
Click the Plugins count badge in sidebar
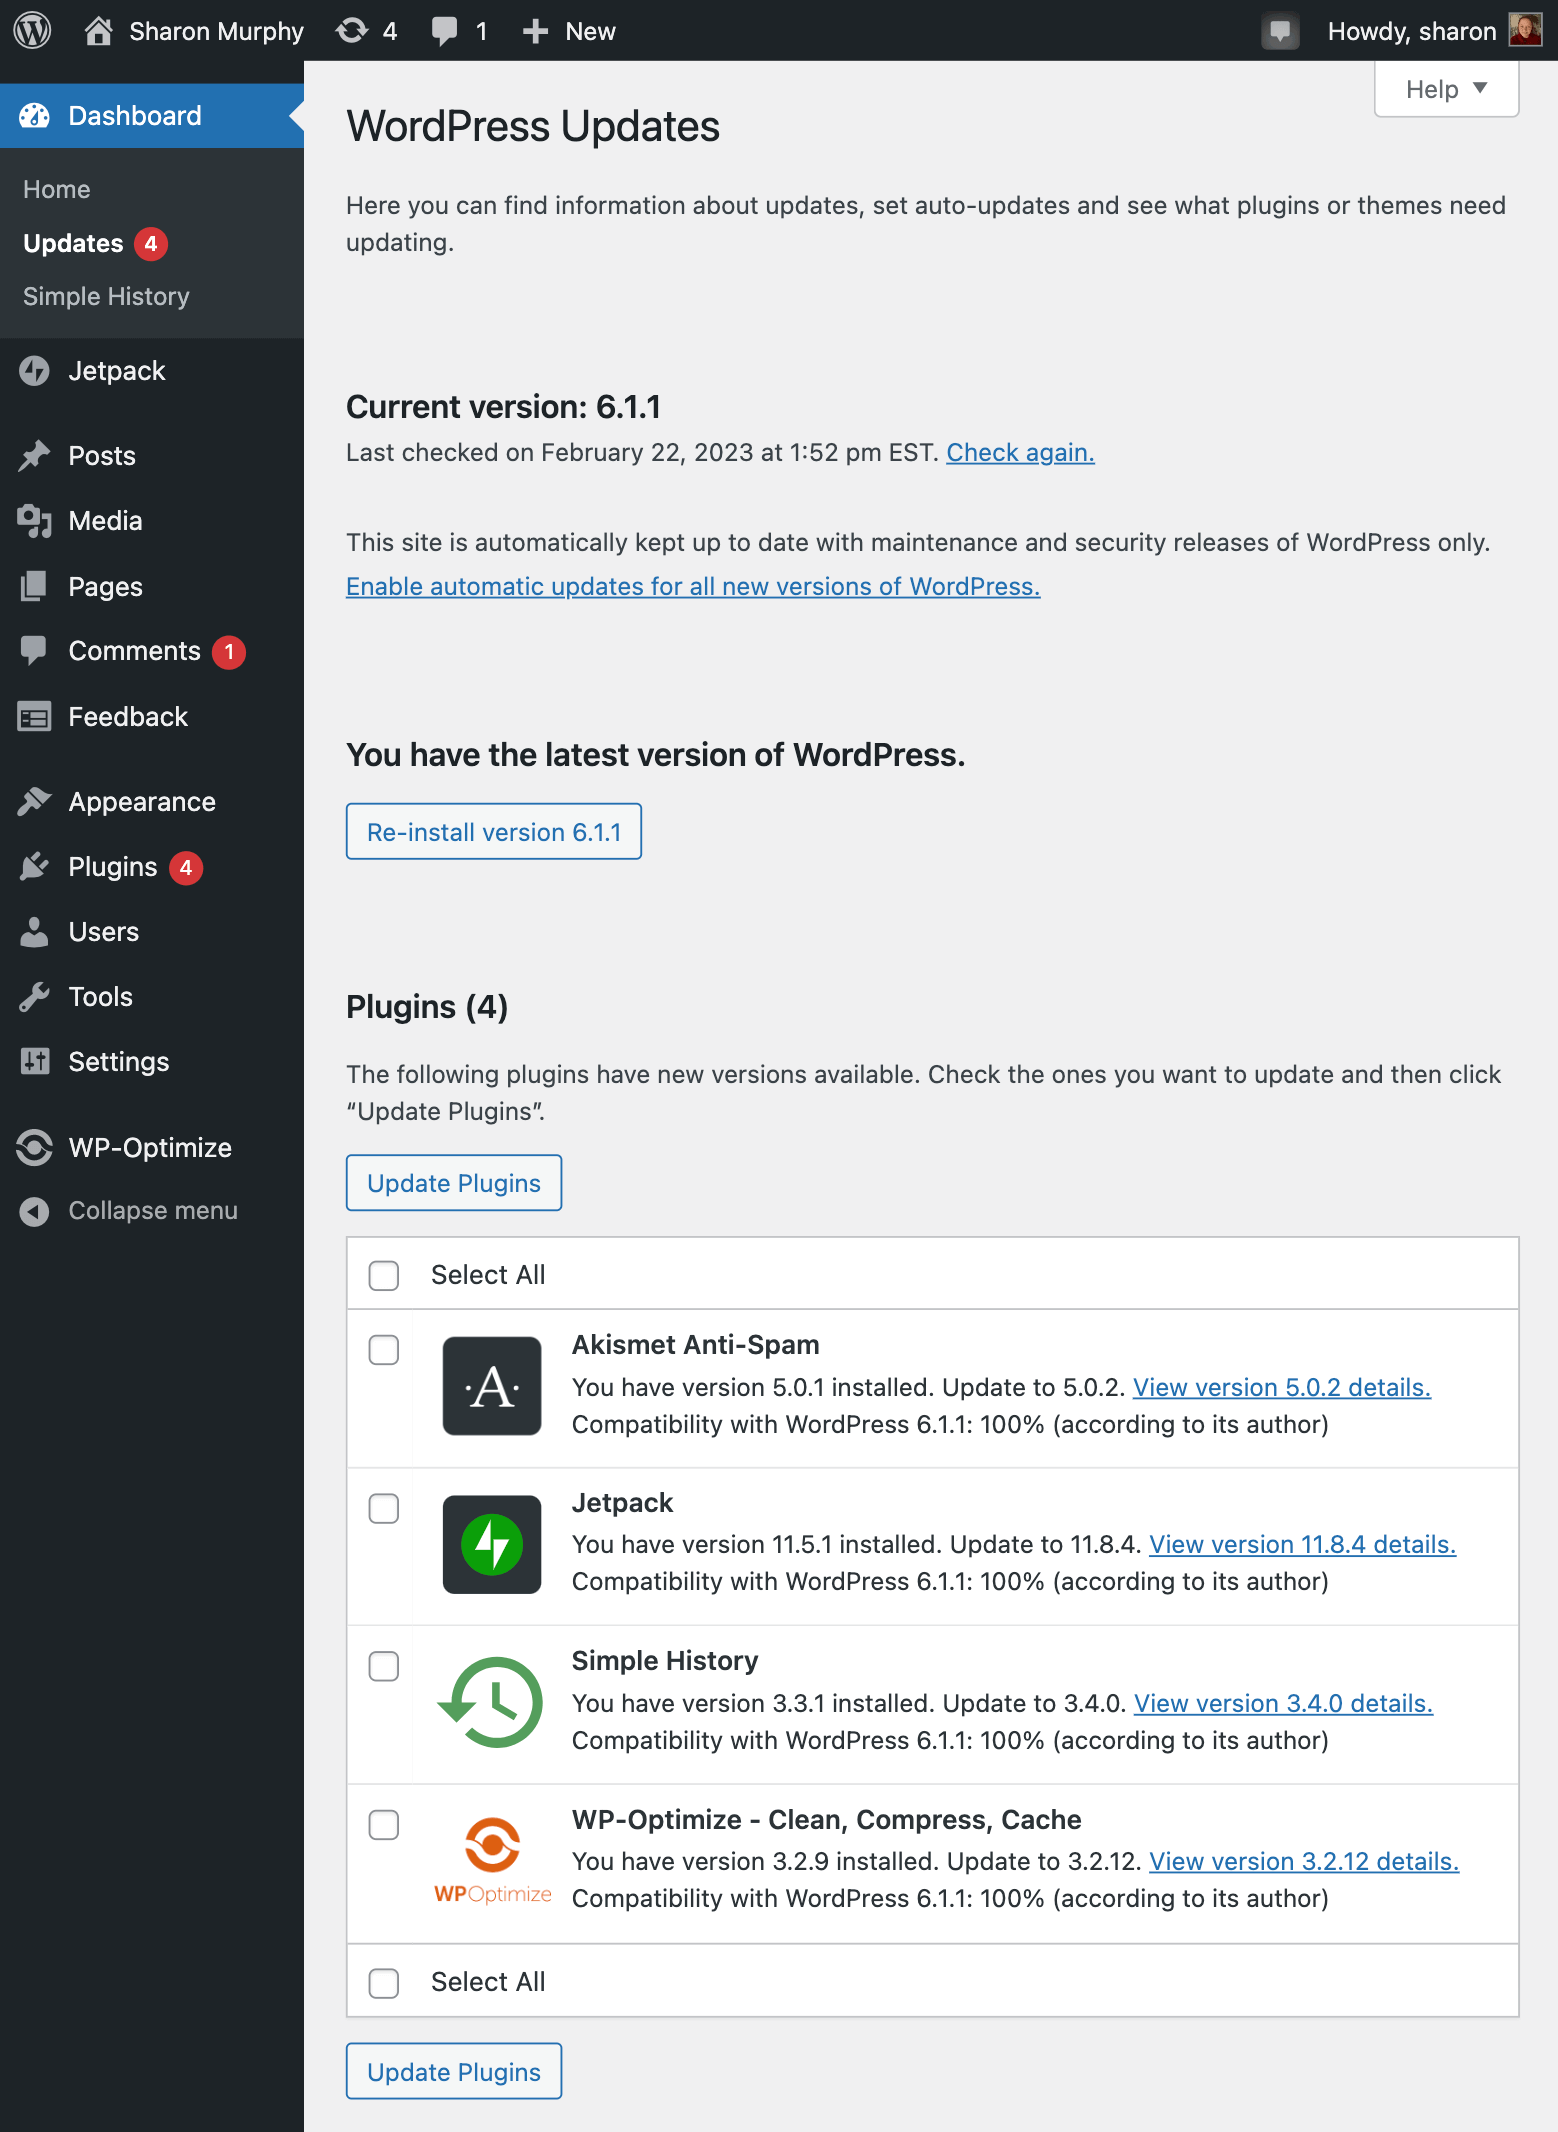[x=186, y=867]
